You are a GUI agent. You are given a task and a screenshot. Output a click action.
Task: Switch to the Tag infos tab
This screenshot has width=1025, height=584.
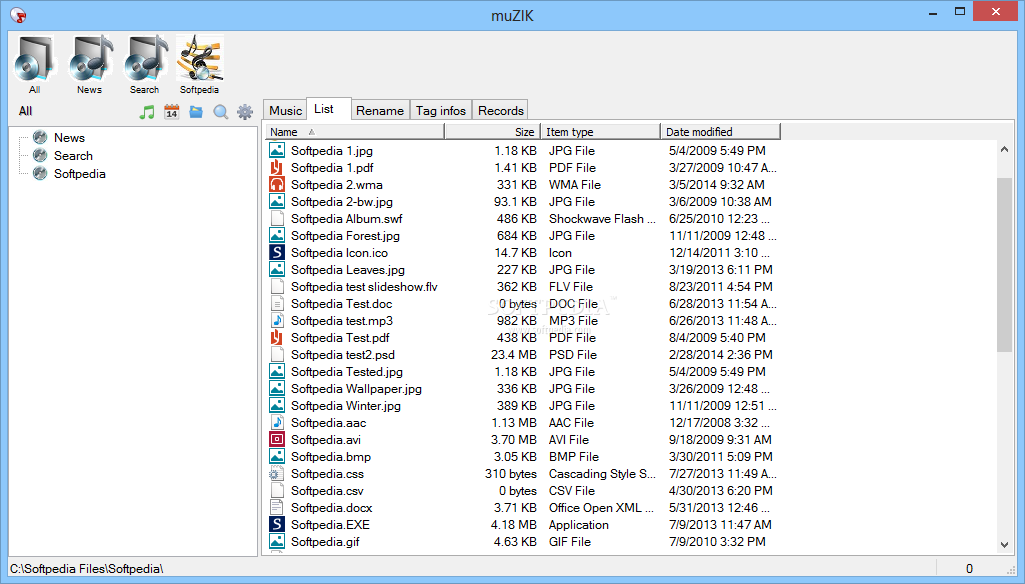[x=441, y=111]
